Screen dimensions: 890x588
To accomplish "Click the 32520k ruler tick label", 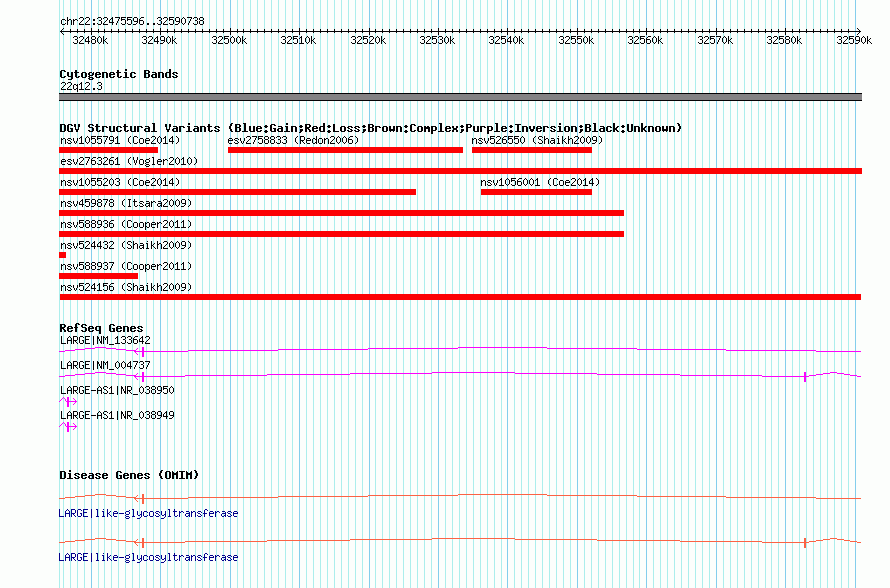I will [368, 40].
